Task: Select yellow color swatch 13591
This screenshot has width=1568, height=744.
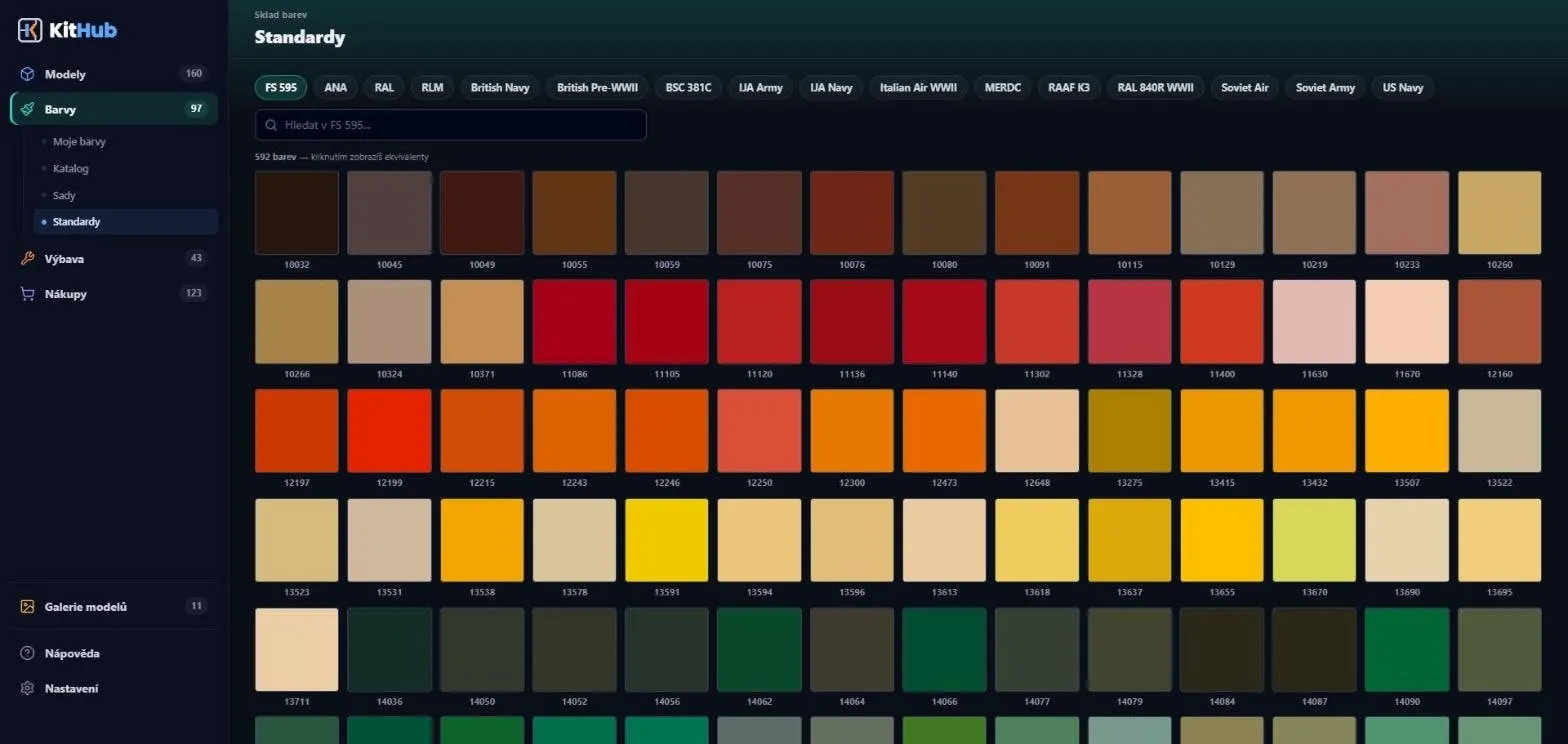Action: pyautogui.click(x=667, y=540)
